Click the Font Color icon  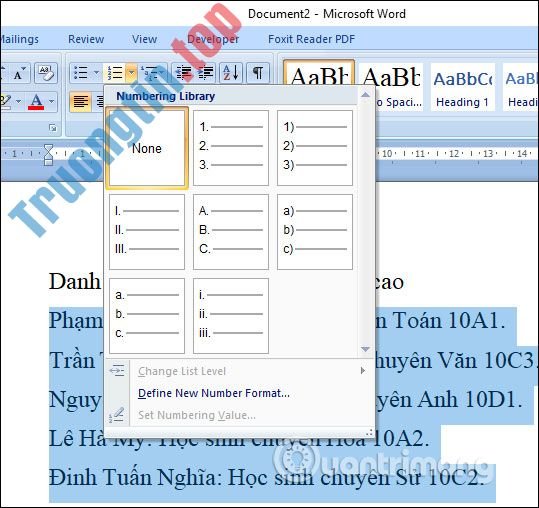pyautogui.click(x=36, y=101)
